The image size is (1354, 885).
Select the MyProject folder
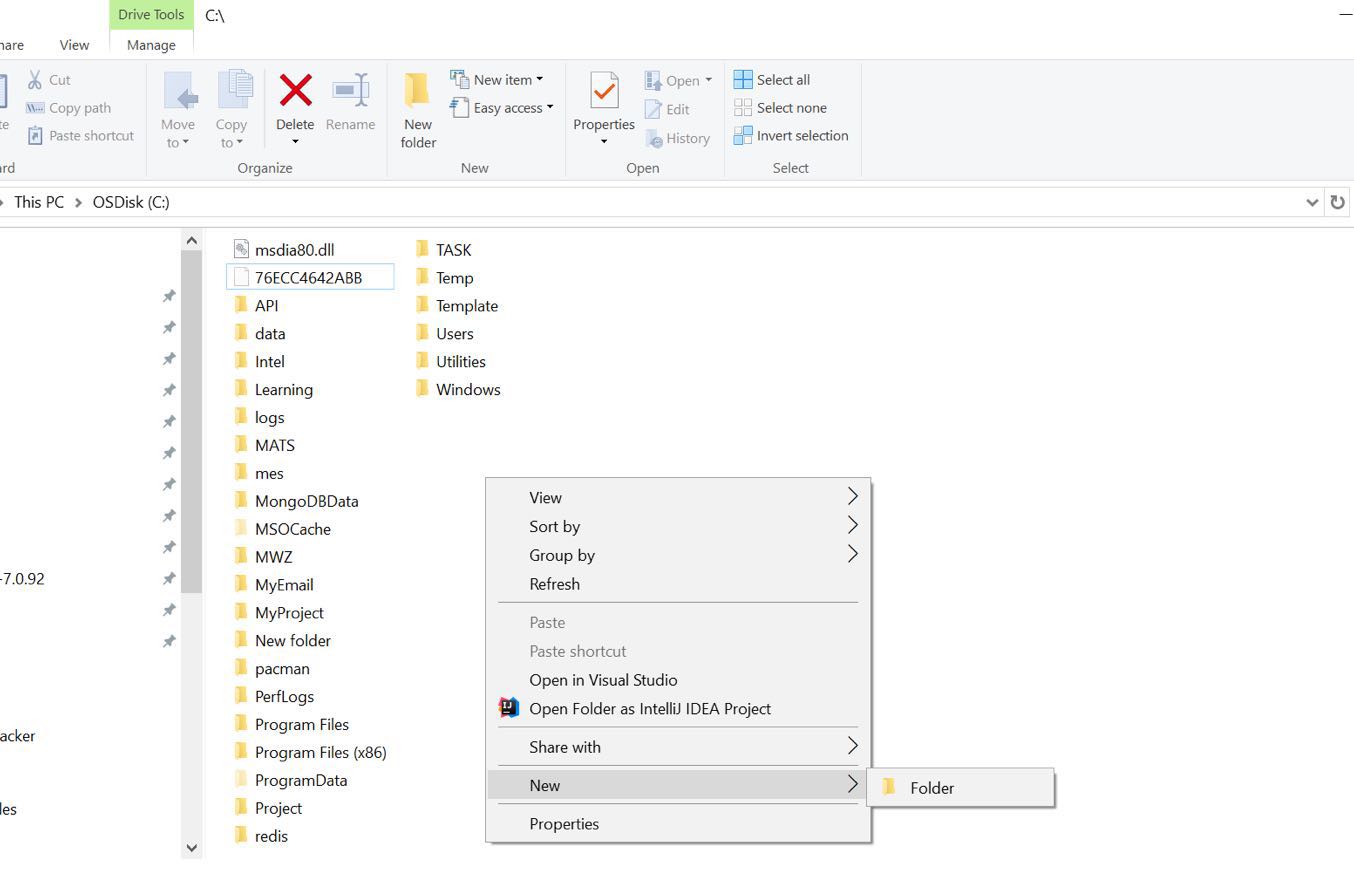click(x=278, y=613)
